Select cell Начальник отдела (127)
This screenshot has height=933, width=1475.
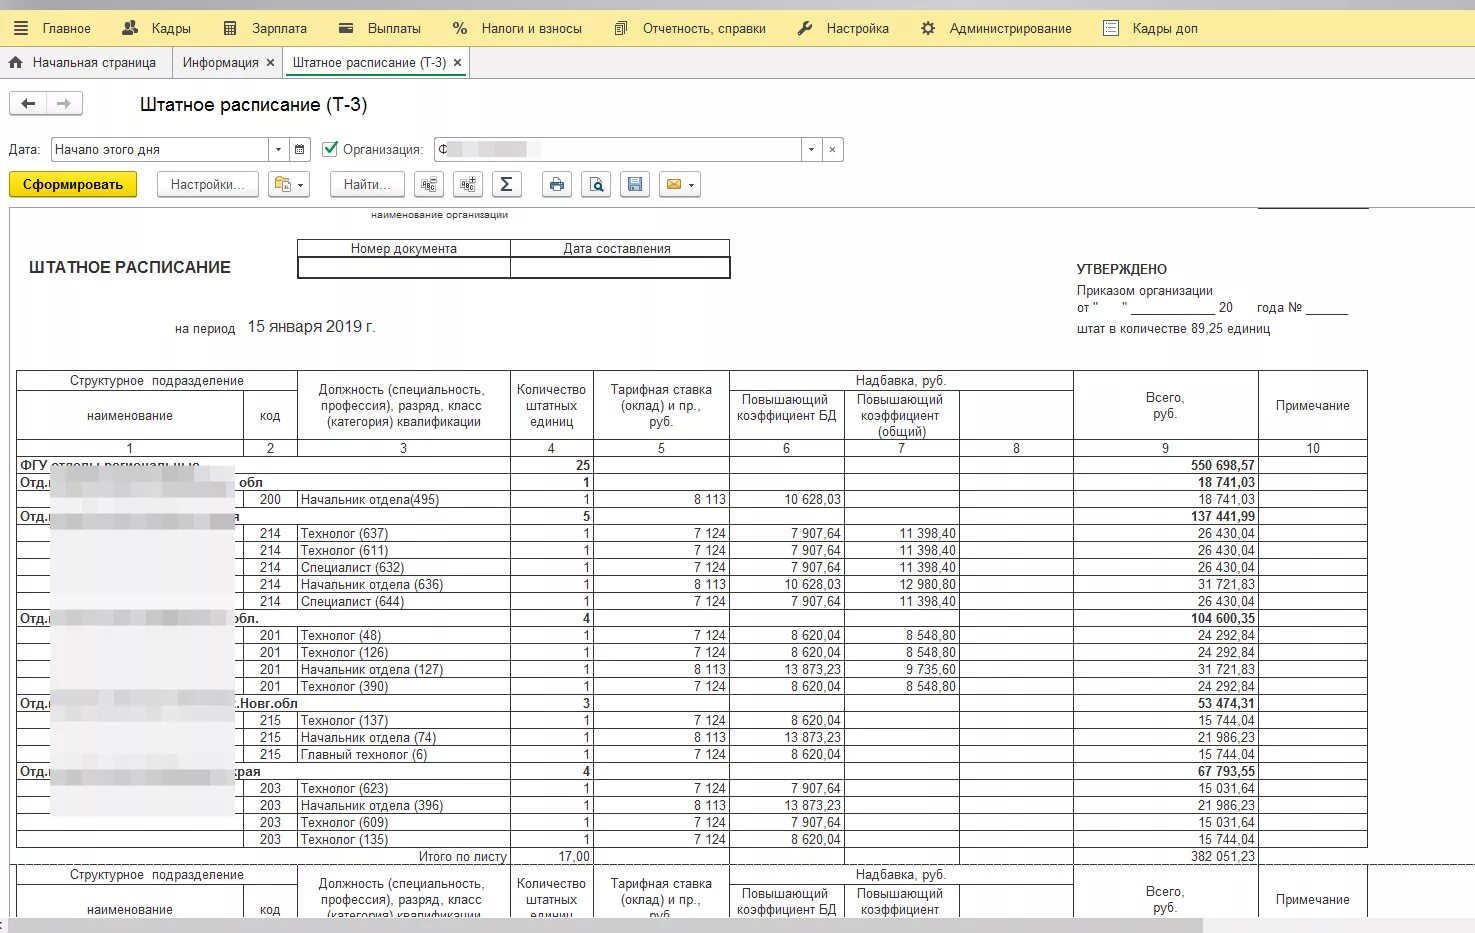[x=404, y=670]
